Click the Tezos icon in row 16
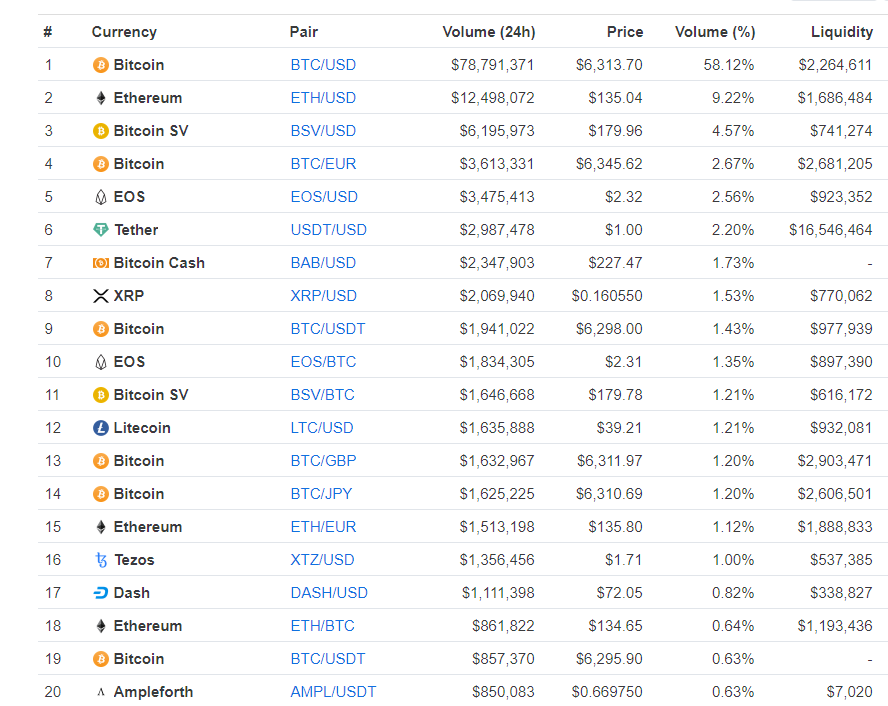The width and height of the screenshot is (888, 706). [101, 560]
